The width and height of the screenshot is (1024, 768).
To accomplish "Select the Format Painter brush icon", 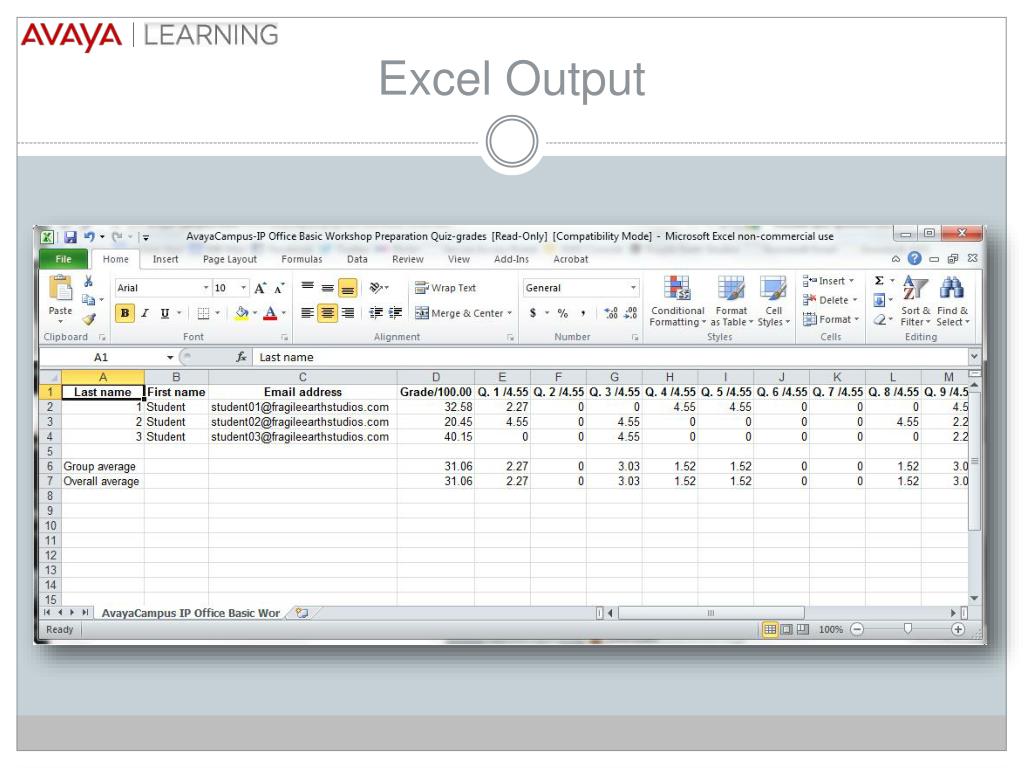I will (89, 319).
